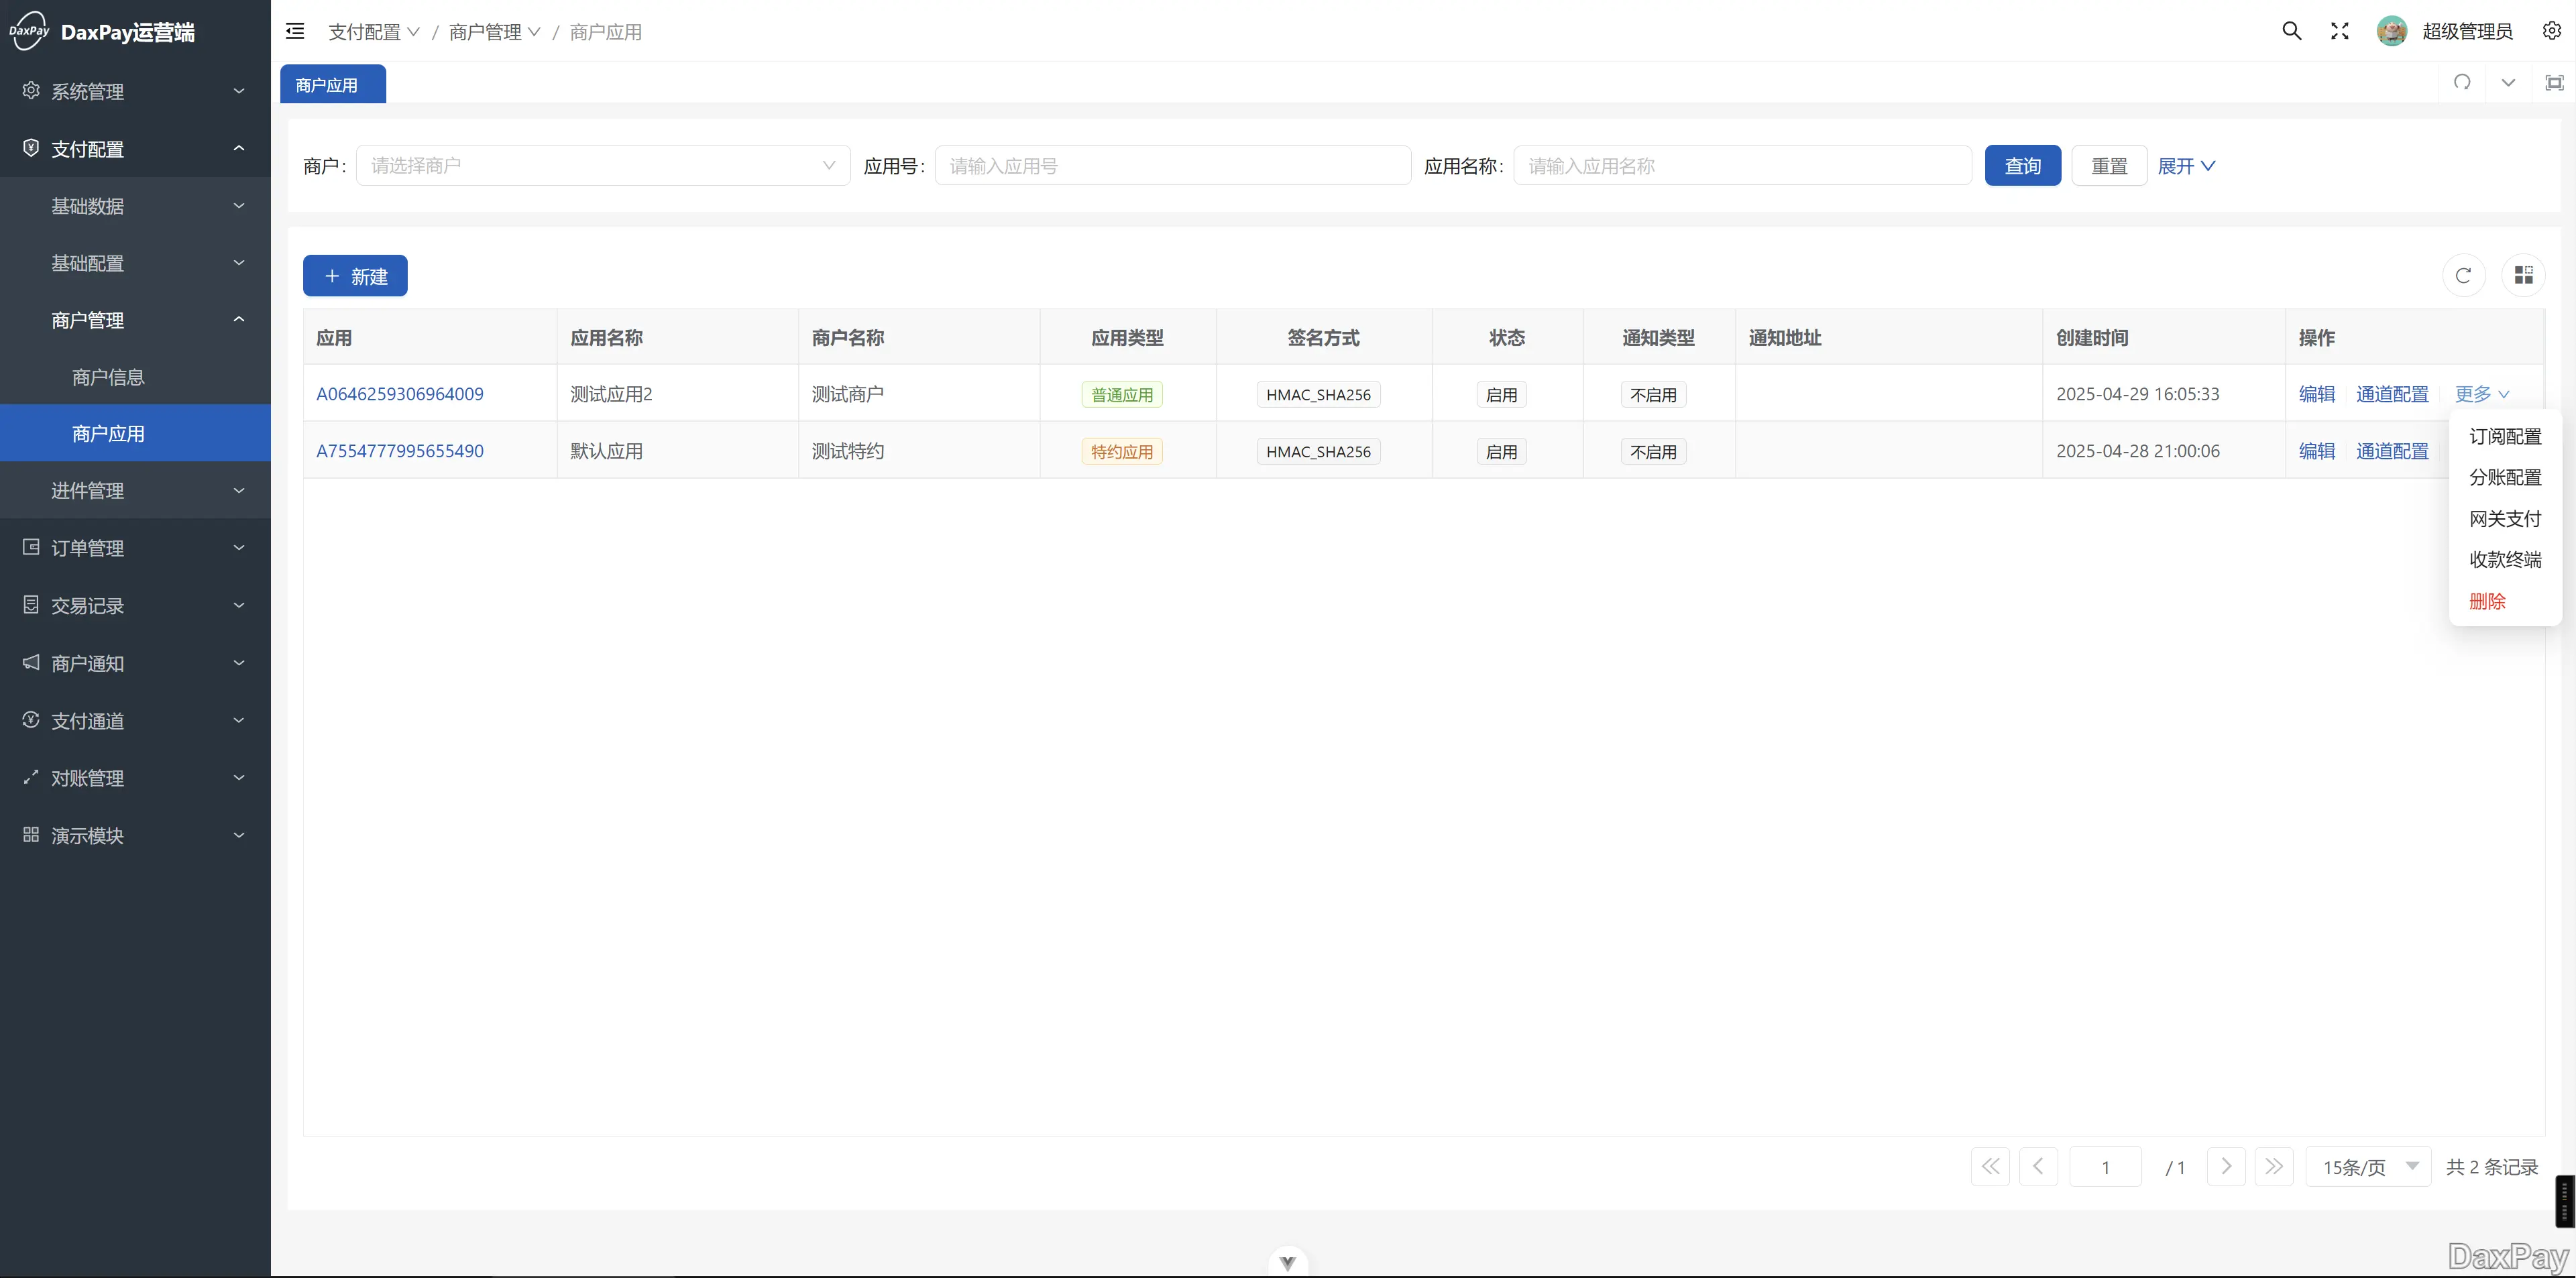Refresh the table with reload icon

2463,275
